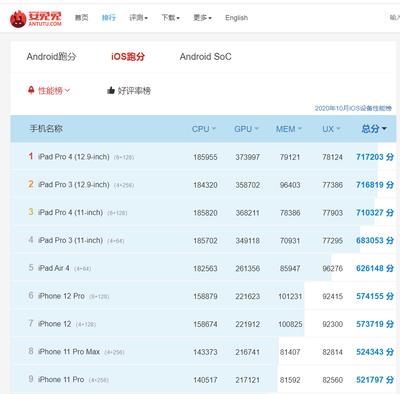Click GPU score 217121

pyautogui.click(x=248, y=380)
